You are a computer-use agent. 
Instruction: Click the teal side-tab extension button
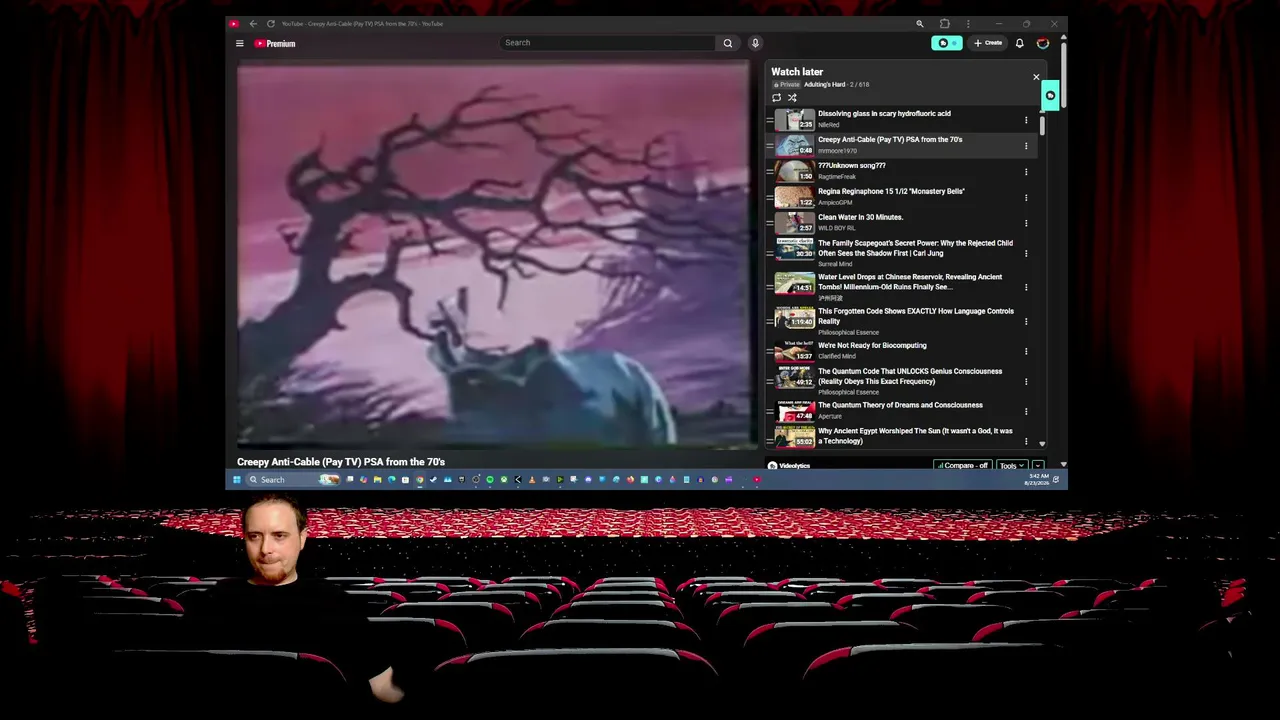(1050, 96)
